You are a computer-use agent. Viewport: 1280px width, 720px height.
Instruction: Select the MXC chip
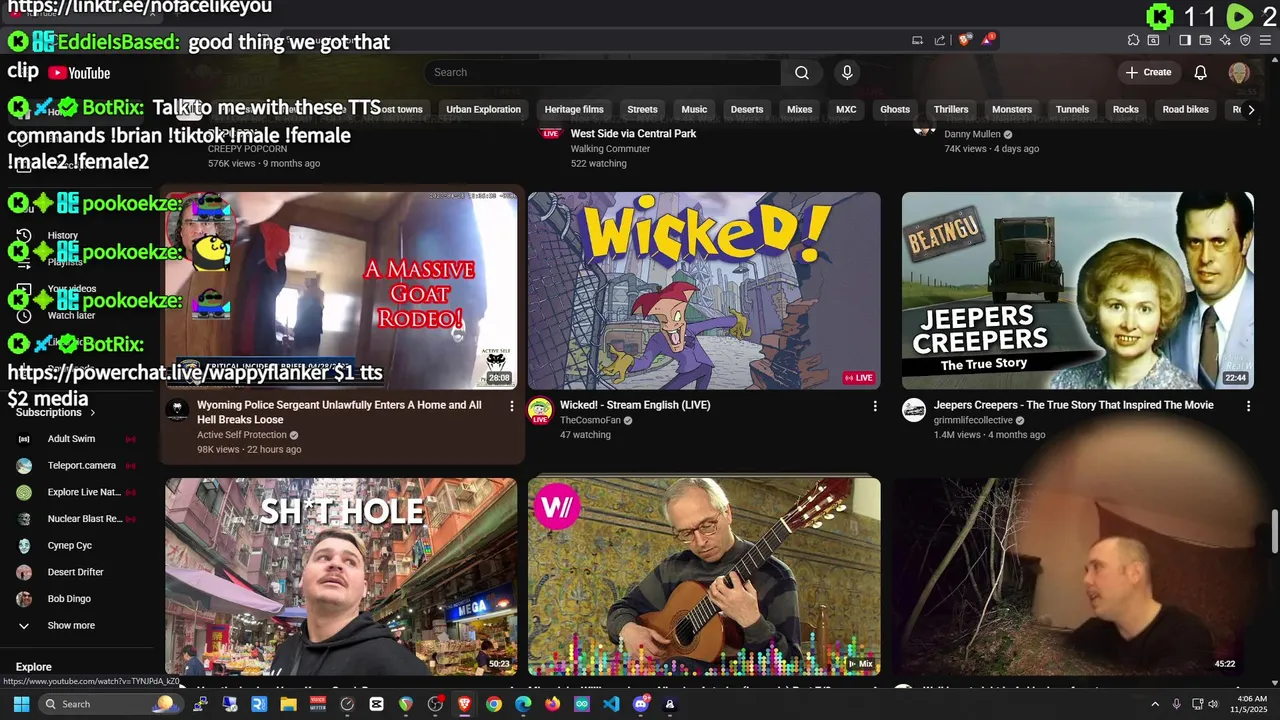pos(846,109)
